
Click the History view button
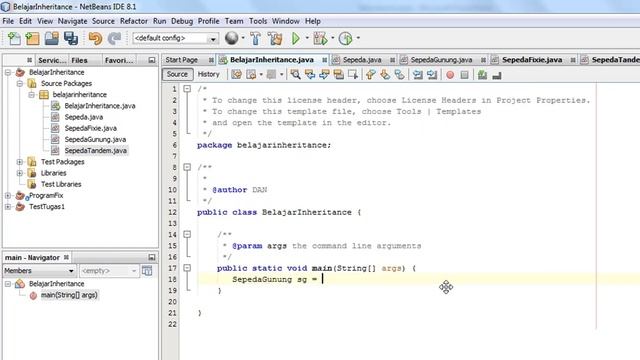pos(208,74)
